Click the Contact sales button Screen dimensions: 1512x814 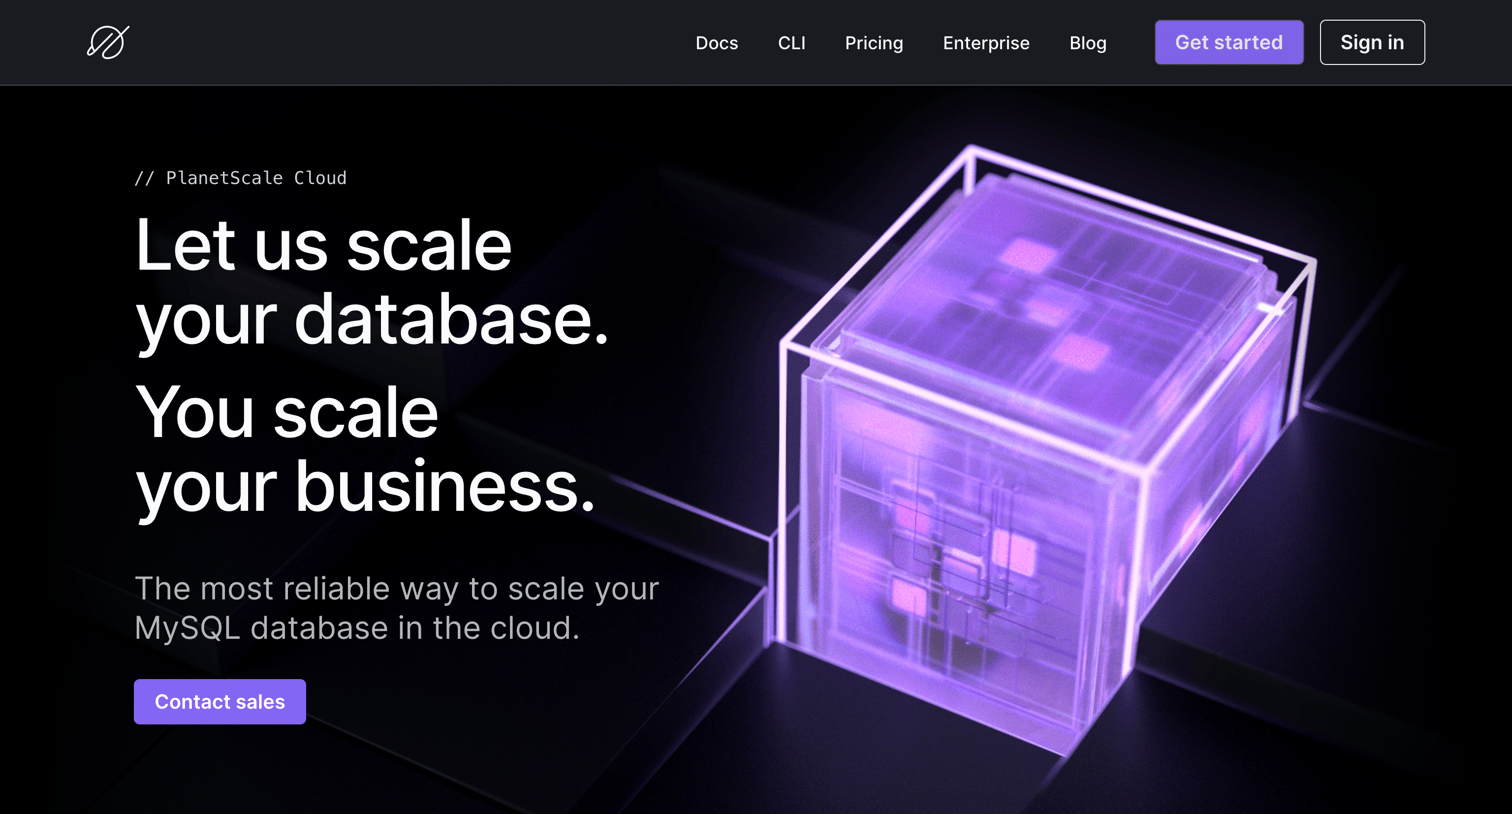pos(220,702)
